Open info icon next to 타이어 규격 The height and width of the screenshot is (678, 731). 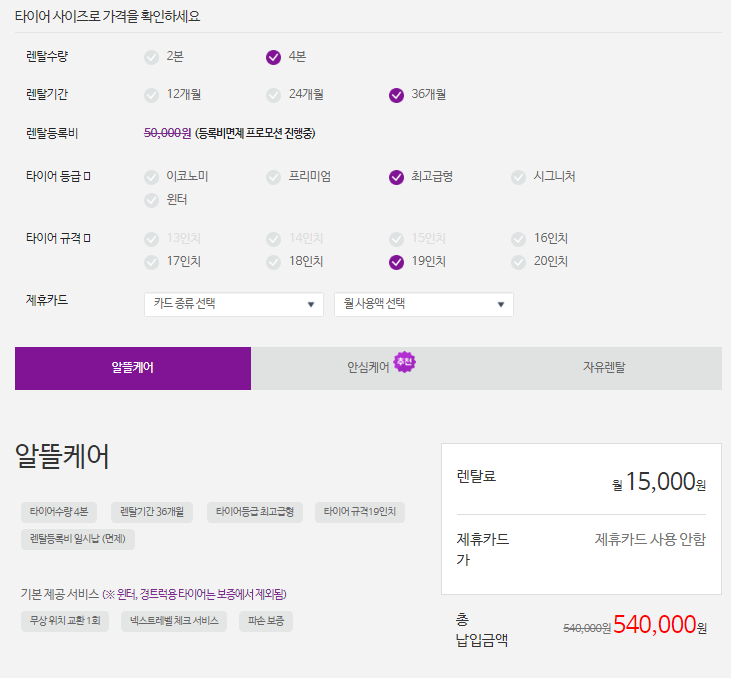coord(87,238)
